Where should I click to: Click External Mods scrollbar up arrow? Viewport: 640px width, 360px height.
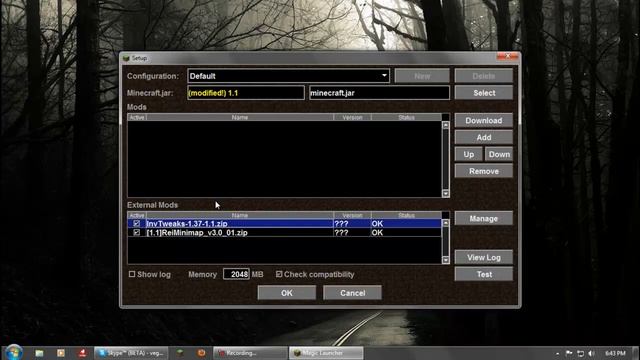click(x=446, y=223)
